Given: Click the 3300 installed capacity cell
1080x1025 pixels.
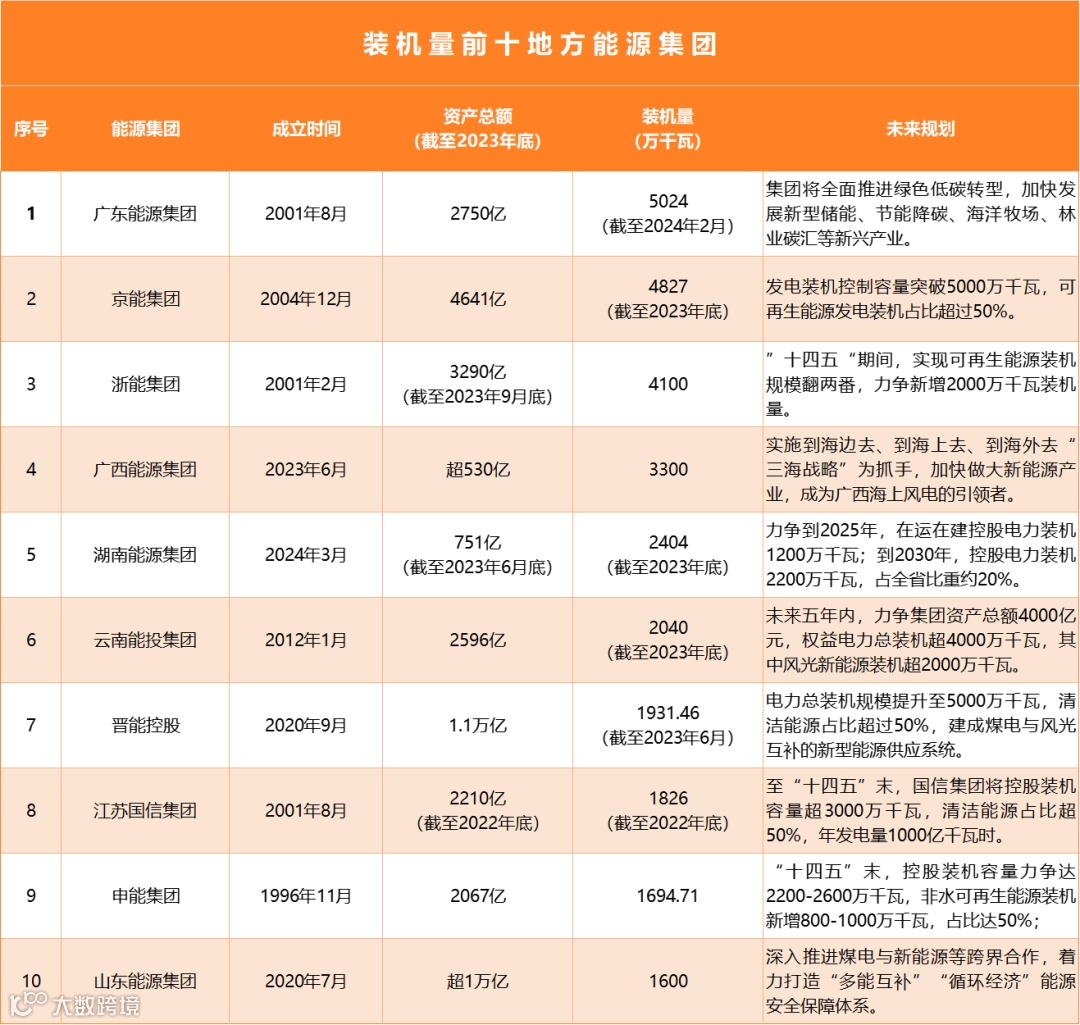Looking at the screenshot, I should (668, 470).
